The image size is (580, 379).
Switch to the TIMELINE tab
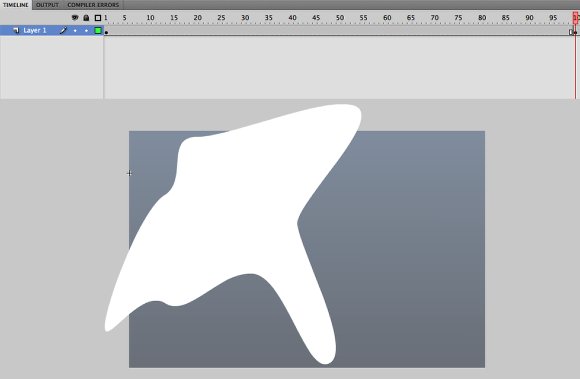(16, 5)
